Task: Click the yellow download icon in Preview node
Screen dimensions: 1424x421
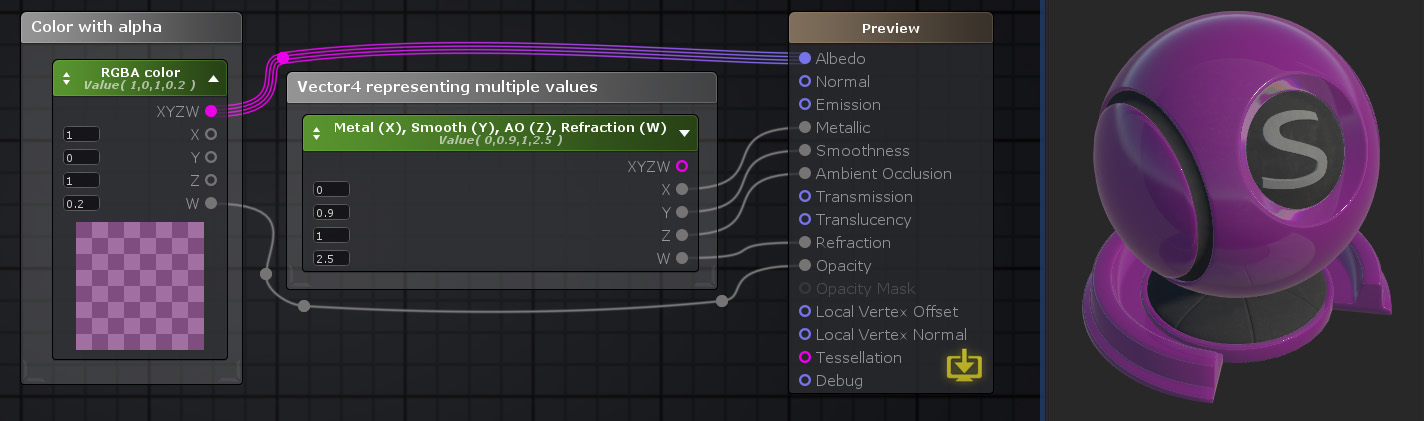Action: tap(964, 366)
